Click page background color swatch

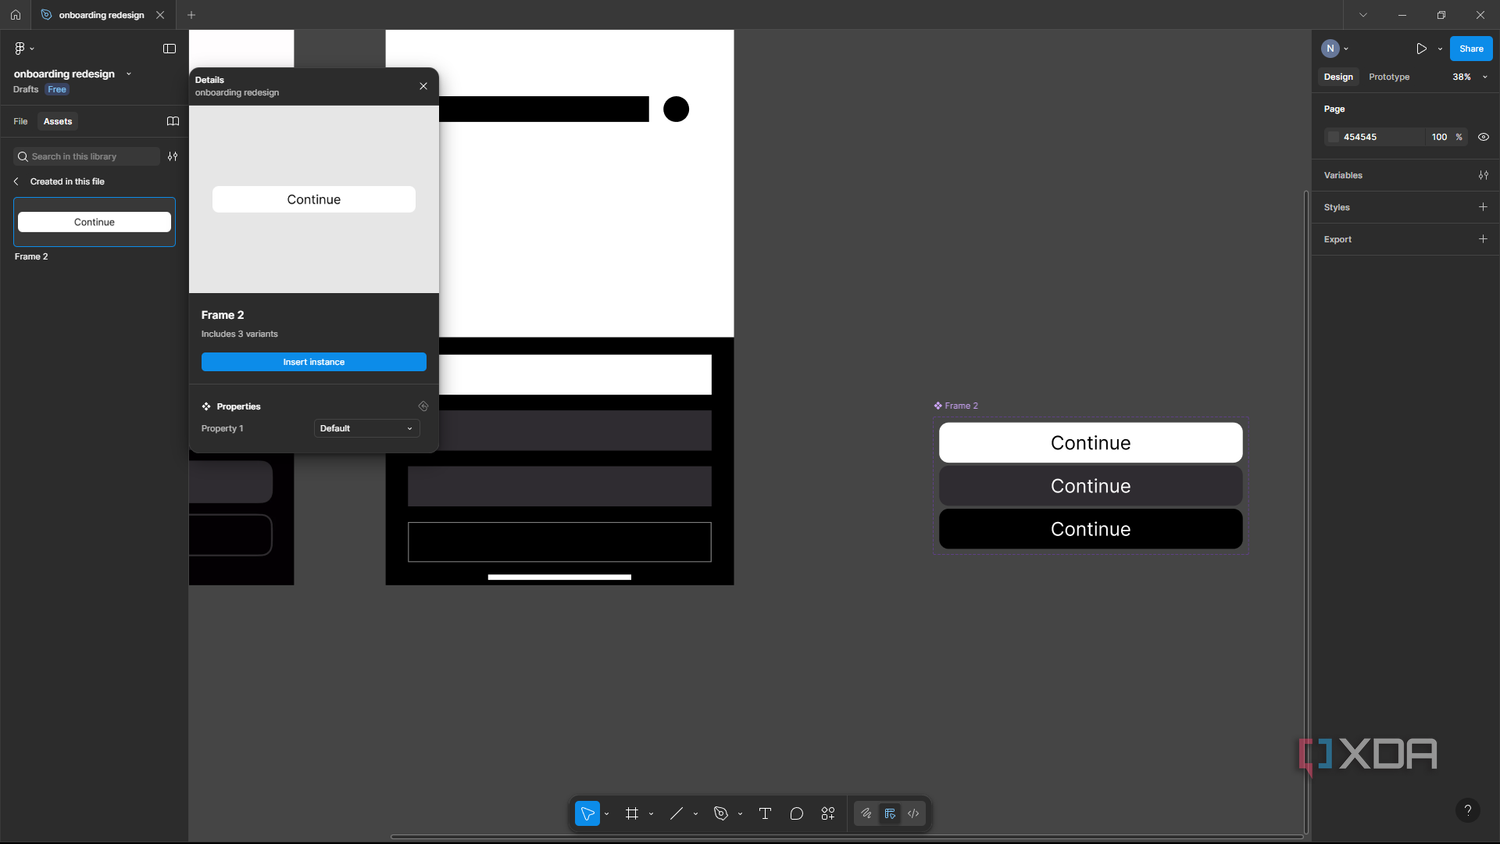coord(1333,137)
